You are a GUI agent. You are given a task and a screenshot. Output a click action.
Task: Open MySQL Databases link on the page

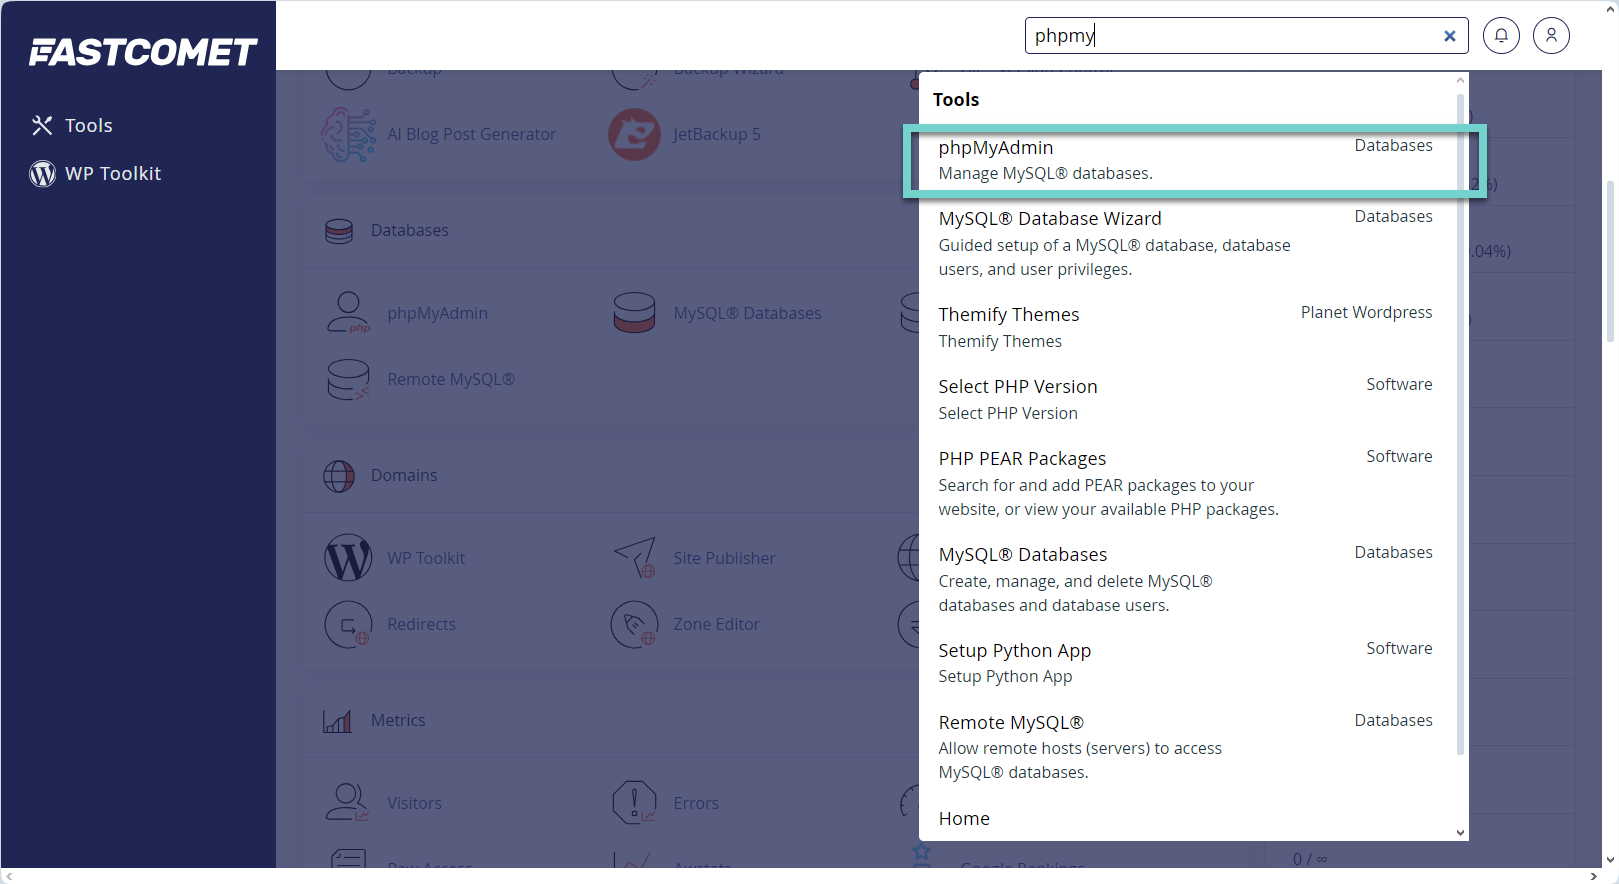[x=747, y=313]
